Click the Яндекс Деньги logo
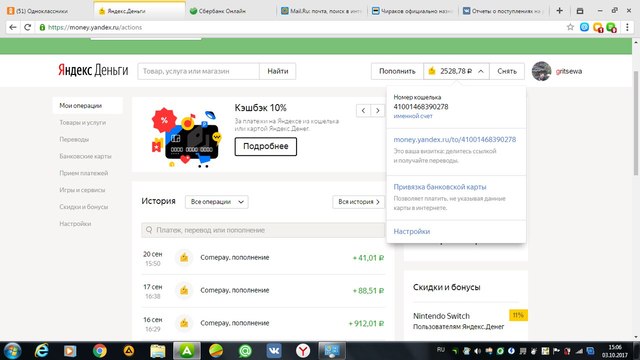This screenshot has height=360, width=640. click(93, 71)
